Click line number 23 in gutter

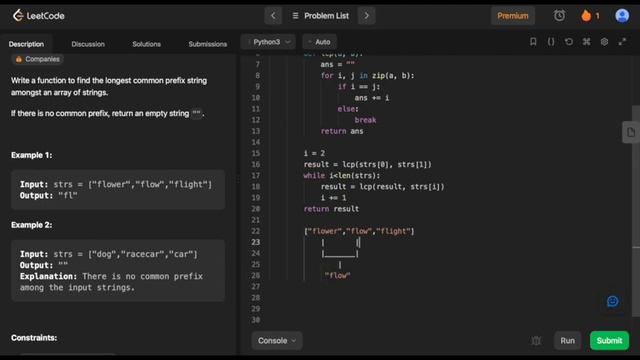coord(256,242)
